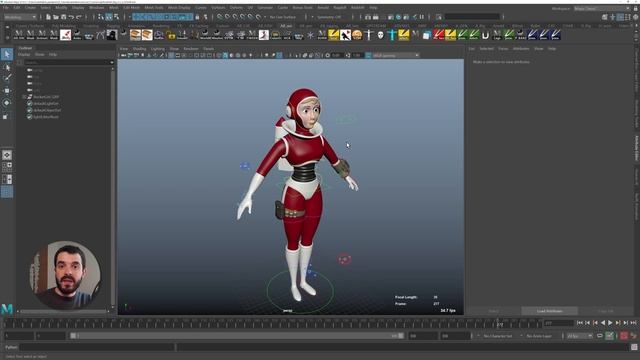Screen dimensions: 640x360
Task: Click the Python command line field
Action: click(x=97, y=347)
